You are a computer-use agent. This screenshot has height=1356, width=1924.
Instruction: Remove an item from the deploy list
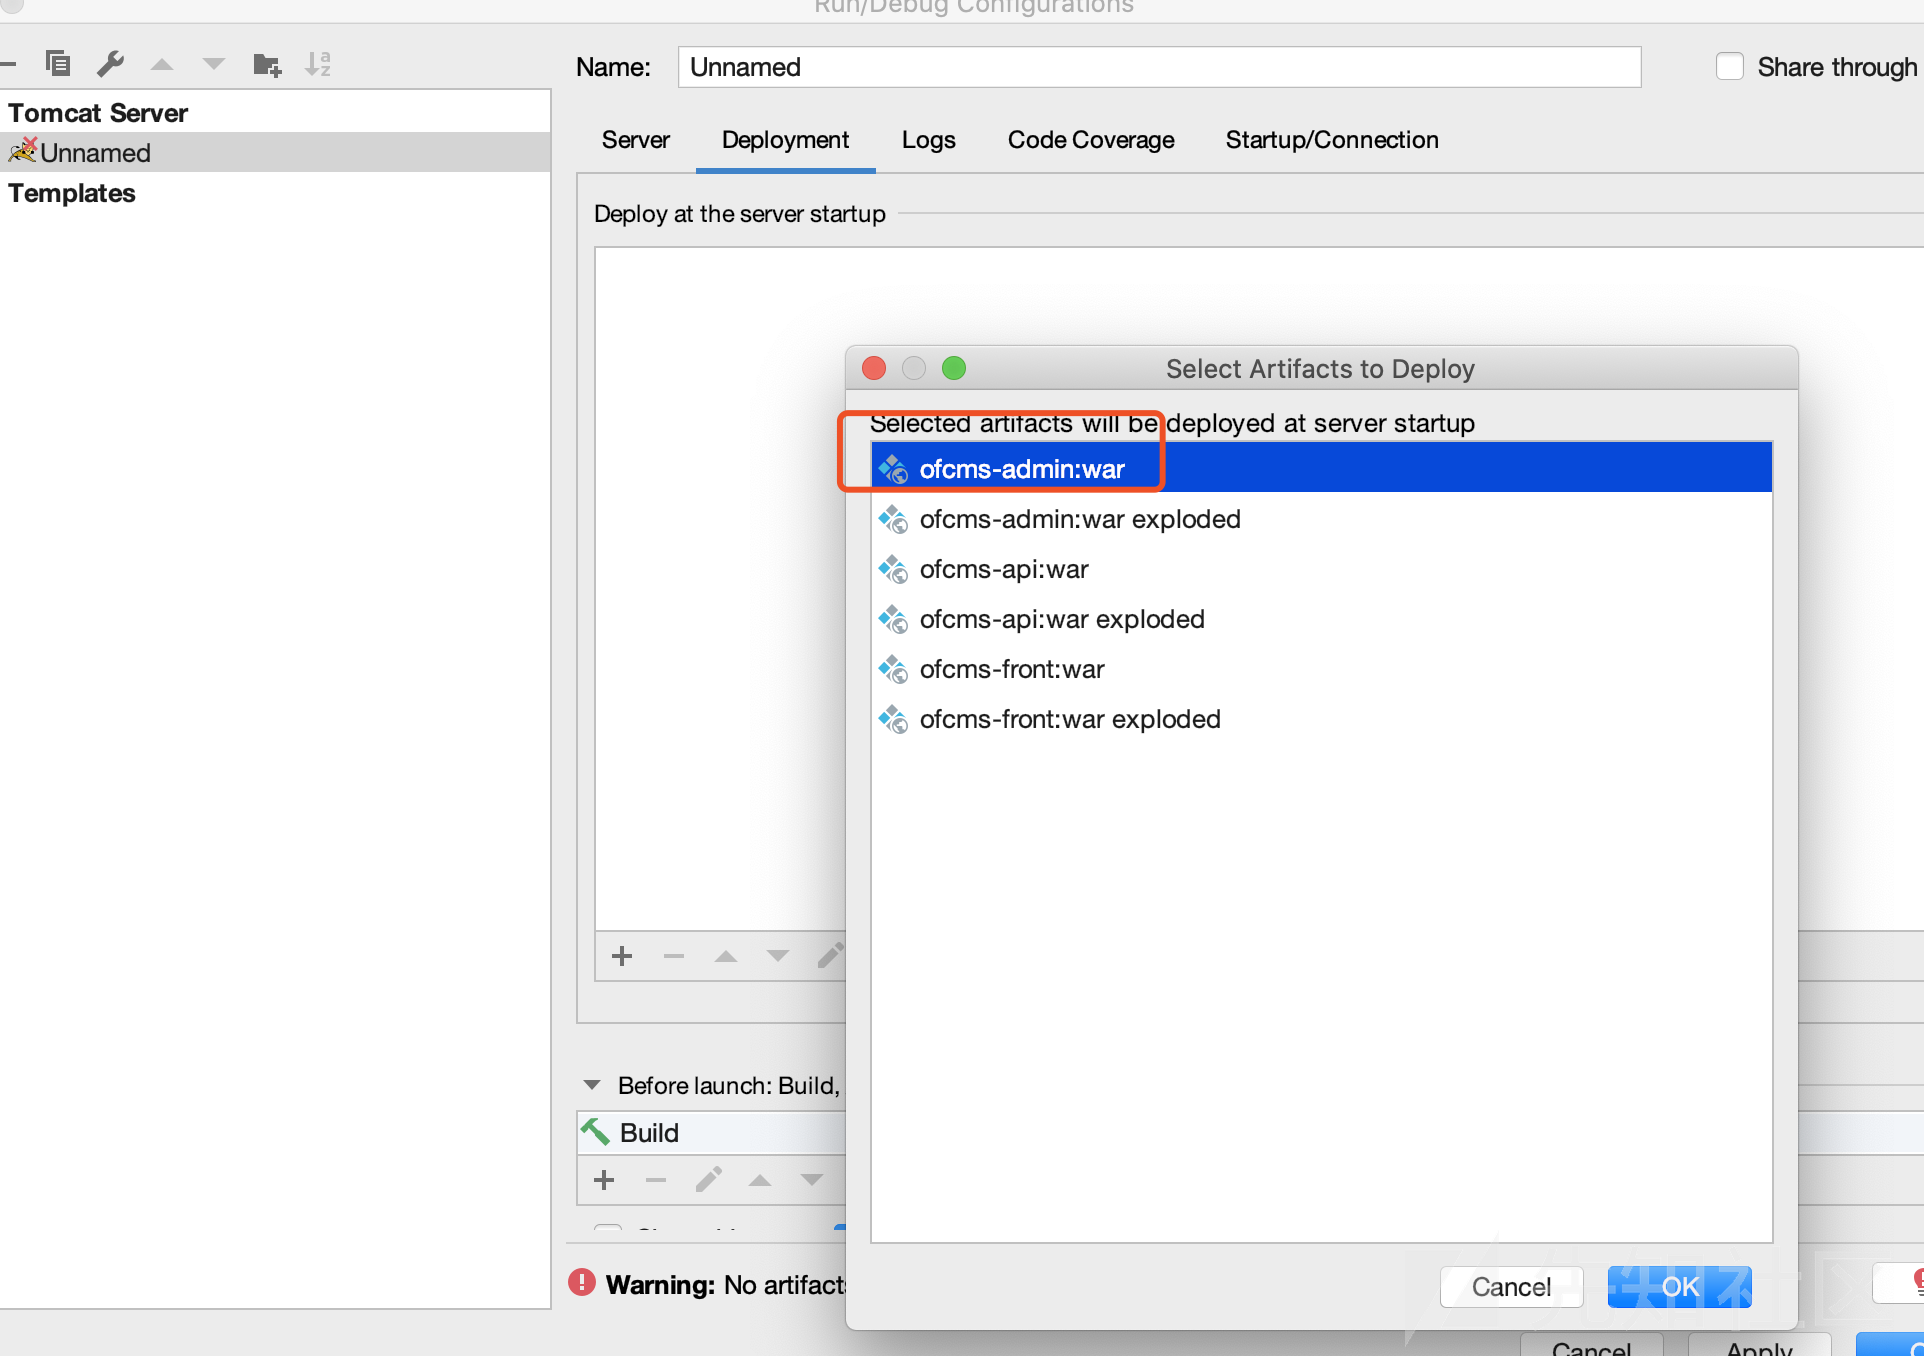pos(674,956)
